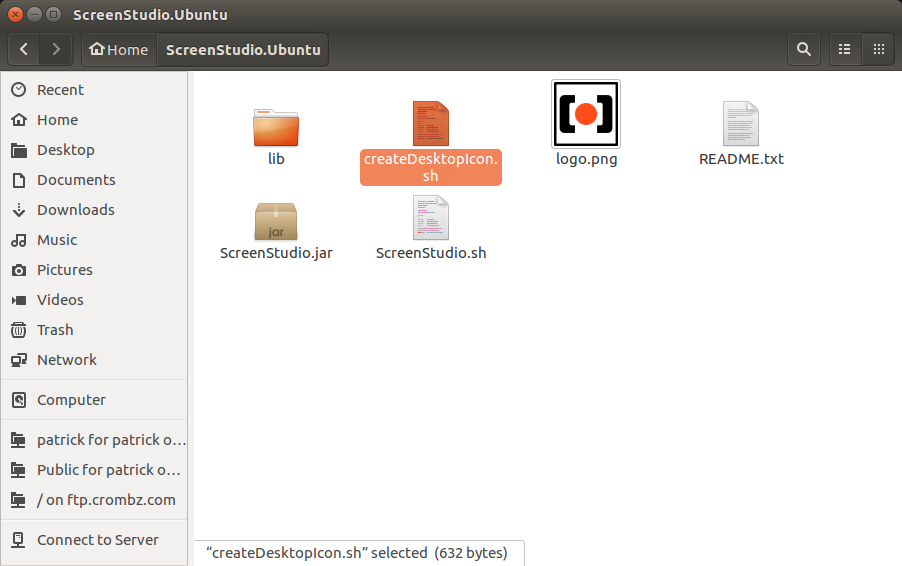This screenshot has width=902, height=566.
Task: Click the Desktop folder icon in sidebar
Action: click(x=19, y=150)
